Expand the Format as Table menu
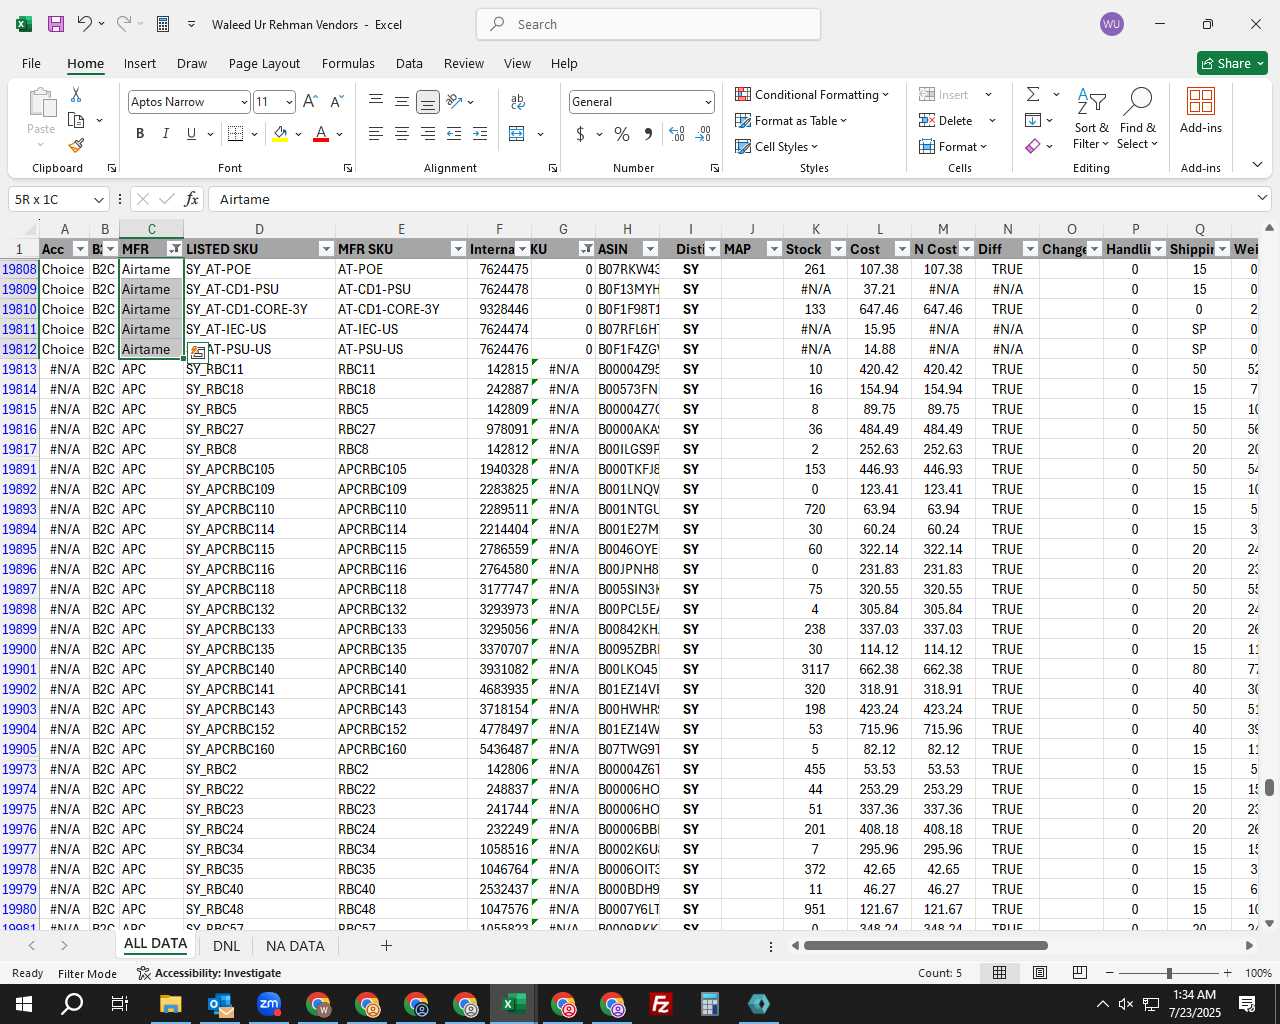1280x1024 pixels. [791, 120]
